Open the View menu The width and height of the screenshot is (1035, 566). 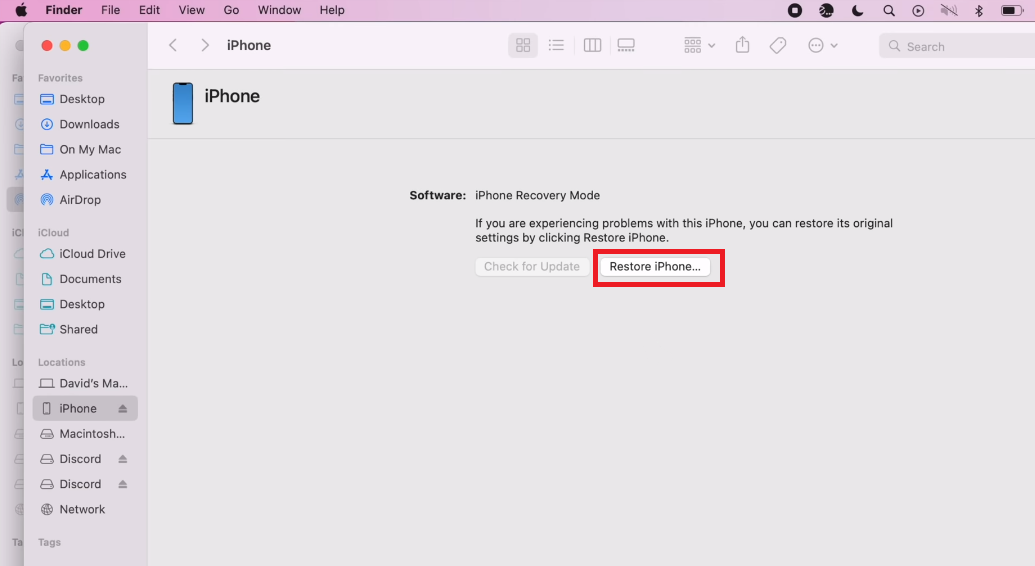tap(191, 10)
